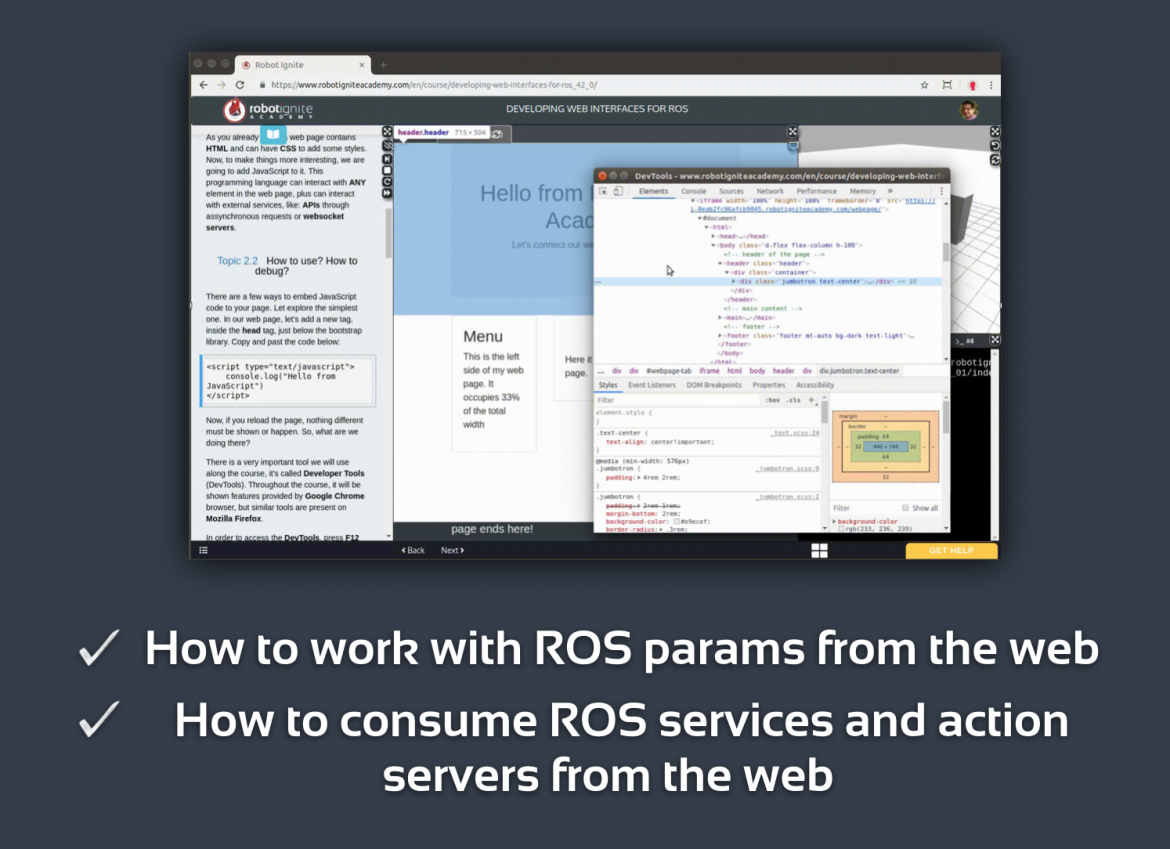Viewport: 1170px width, 849px height.
Task: Show more DevTools tabs with chevron
Action: click(890, 192)
